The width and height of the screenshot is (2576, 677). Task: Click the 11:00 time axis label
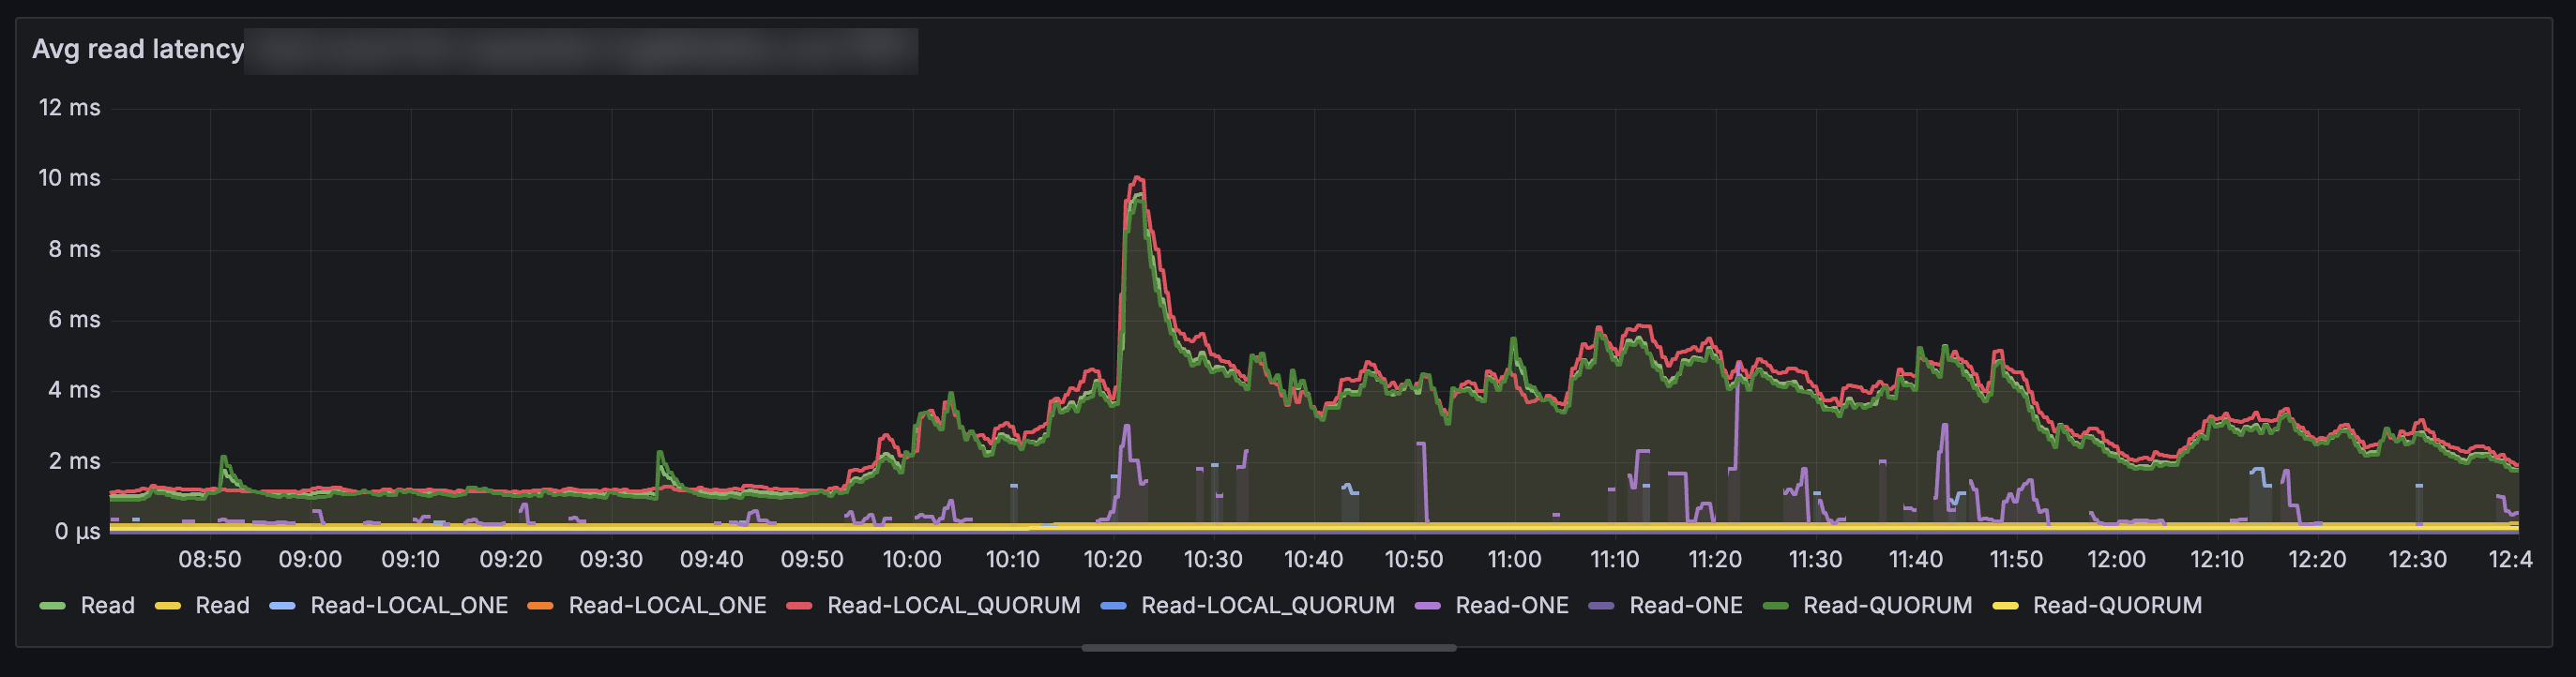tap(1514, 559)
